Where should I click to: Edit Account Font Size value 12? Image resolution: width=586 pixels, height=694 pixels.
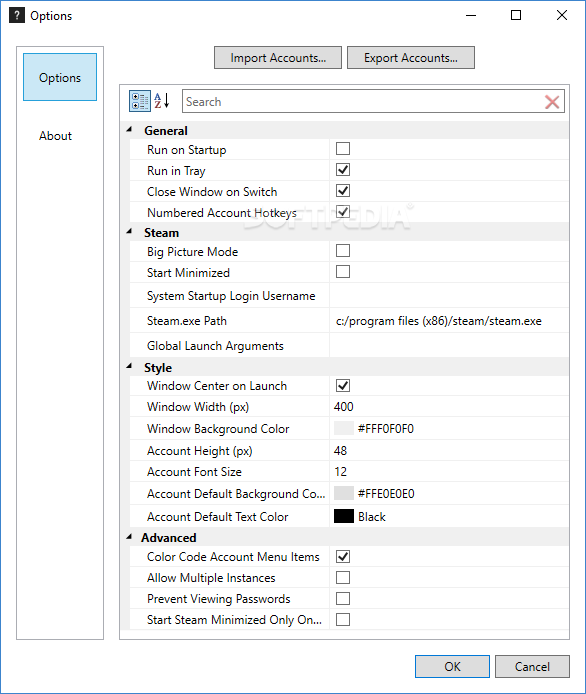click(x=449, y=471)
